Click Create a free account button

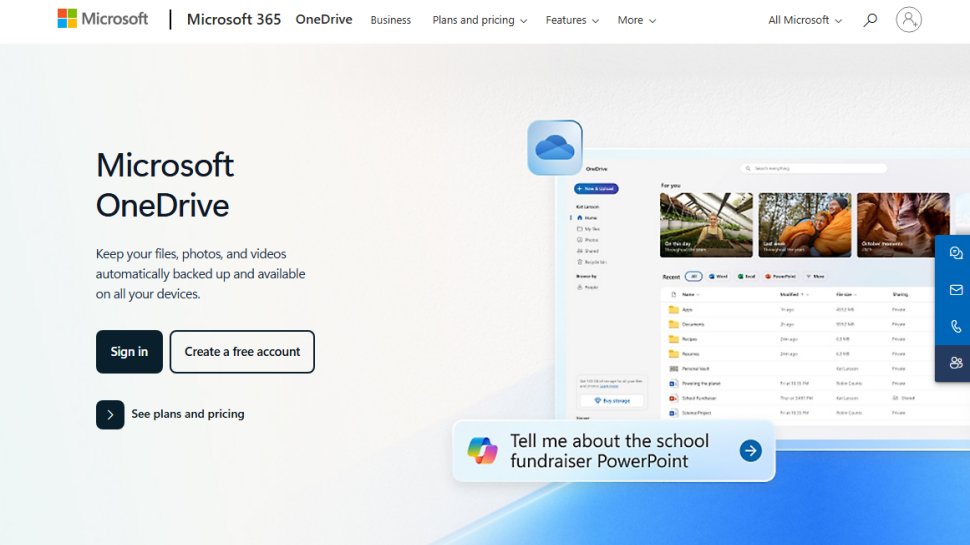(x=242, y=351)
